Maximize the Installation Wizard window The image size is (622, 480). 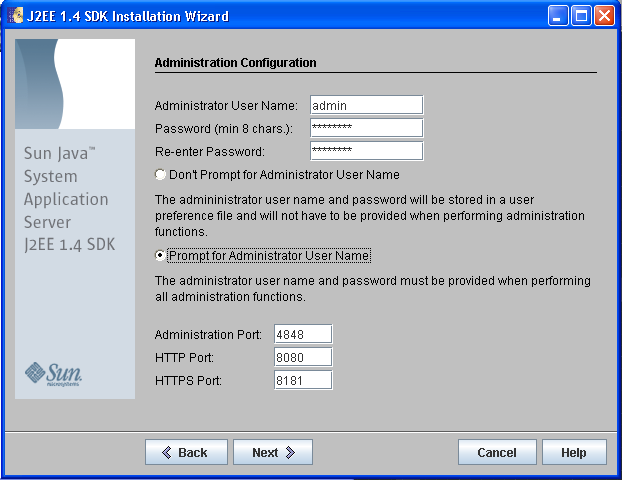tap(581, 16)
